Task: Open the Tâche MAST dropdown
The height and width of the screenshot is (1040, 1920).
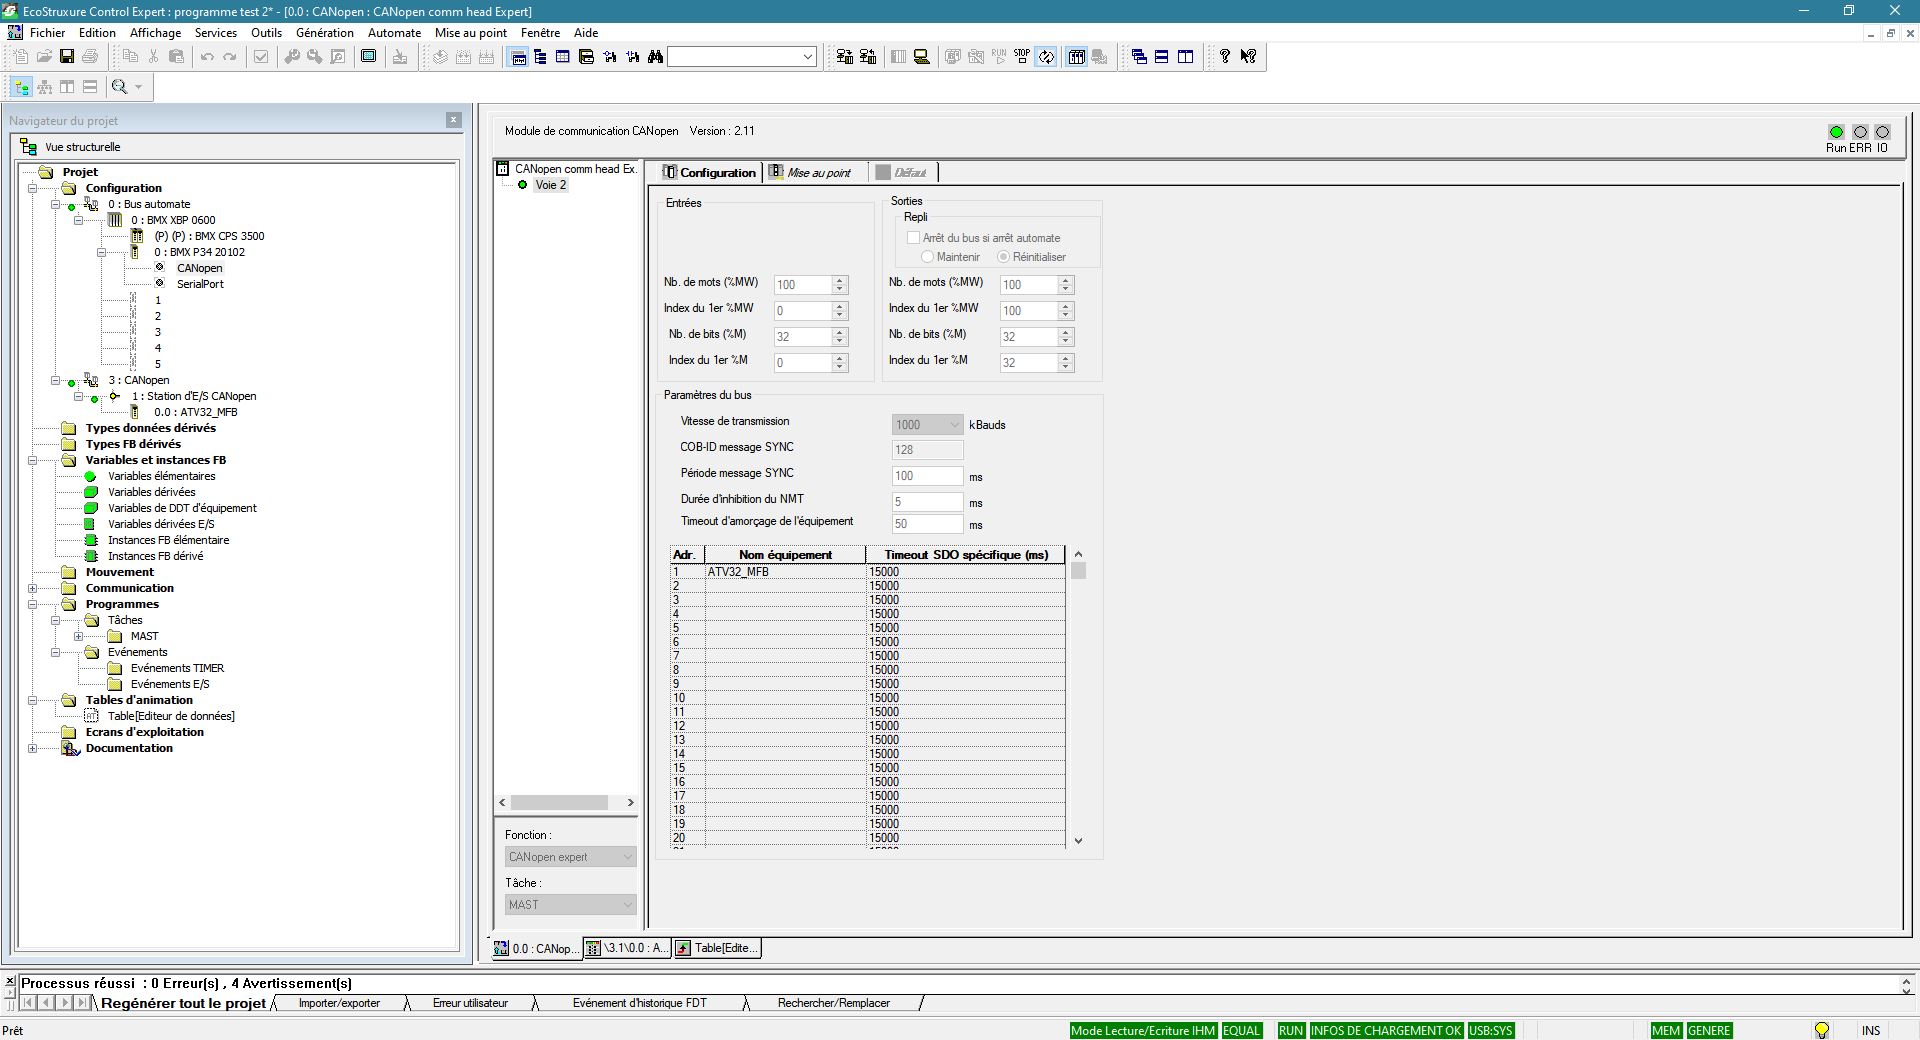Action: click(x=570, y=905)
